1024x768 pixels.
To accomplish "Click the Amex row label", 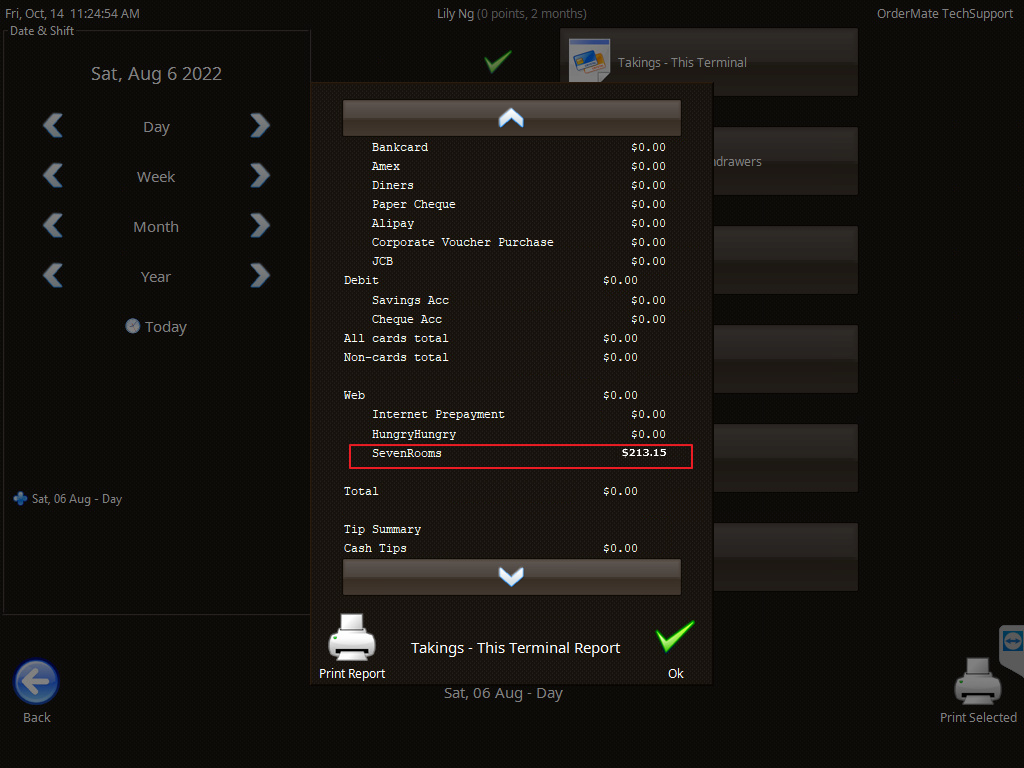I will [386, 166].
